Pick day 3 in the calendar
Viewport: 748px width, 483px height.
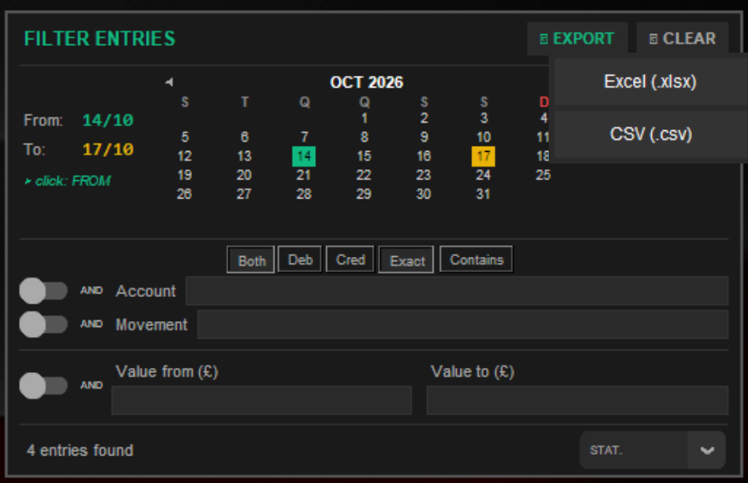(x=484, y=118)
